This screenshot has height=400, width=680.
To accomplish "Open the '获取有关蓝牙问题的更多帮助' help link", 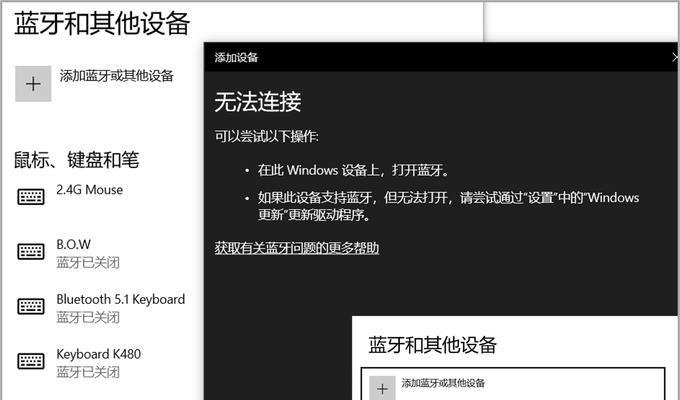I will click(297, 248).
